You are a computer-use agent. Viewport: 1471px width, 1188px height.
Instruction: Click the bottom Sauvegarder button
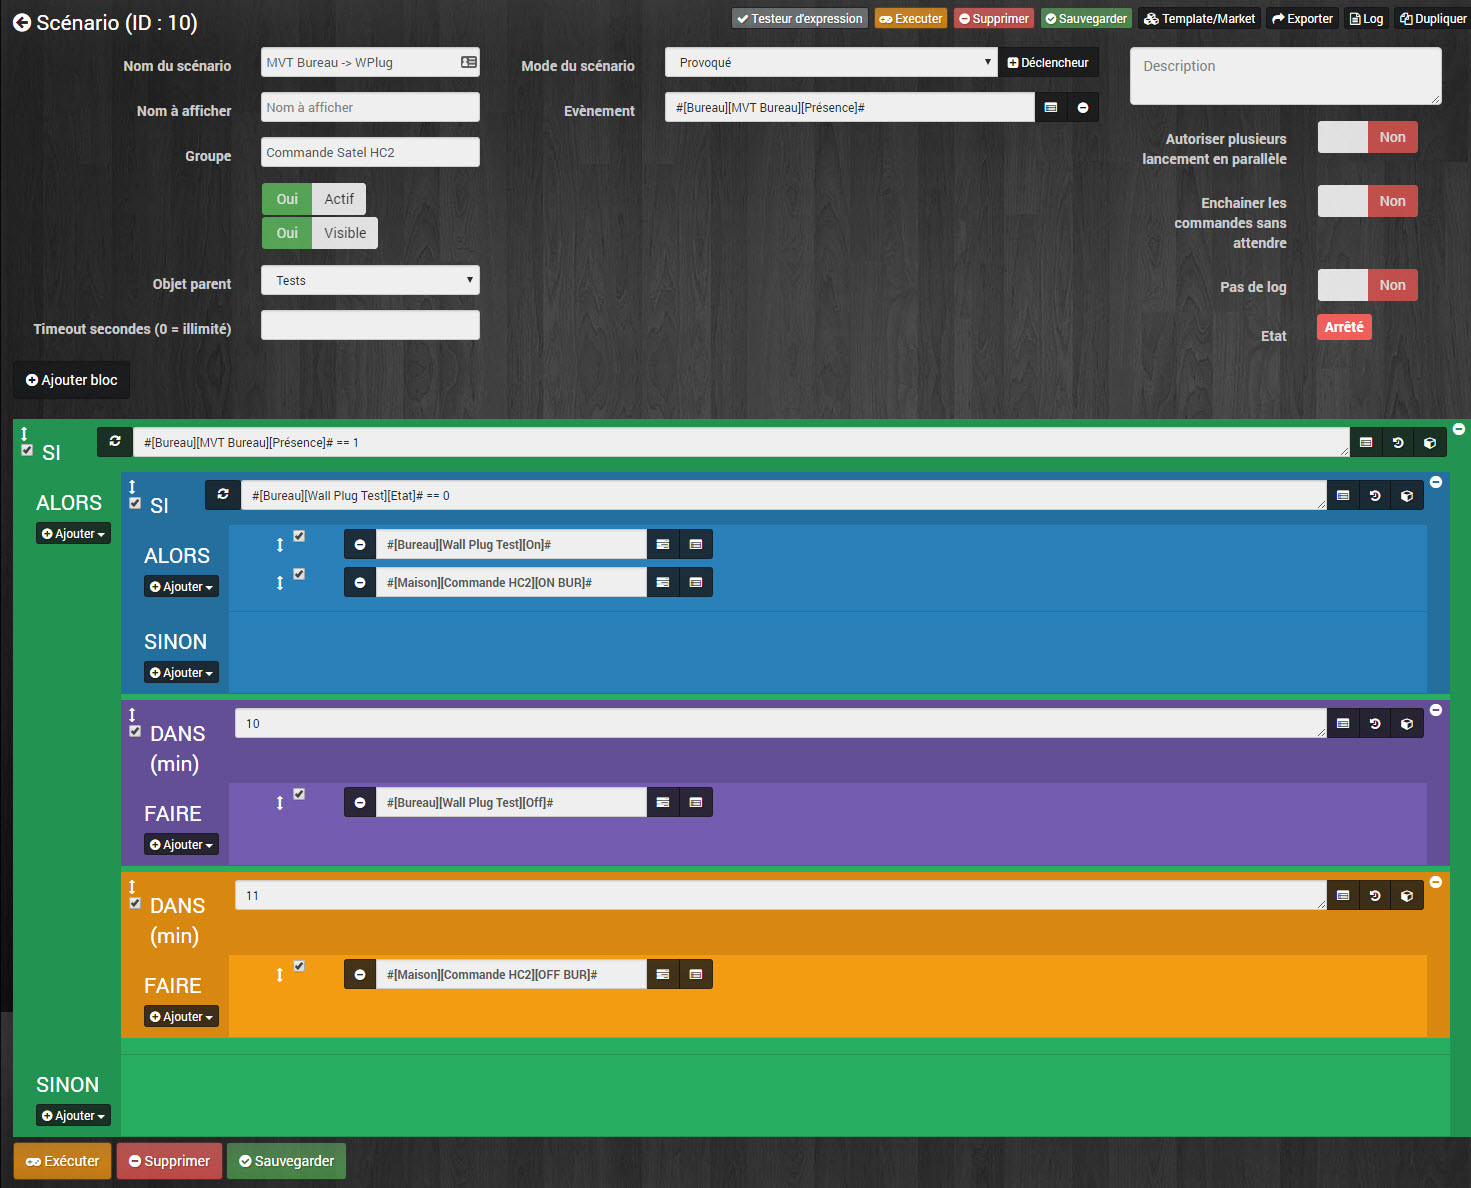(286, 1161)
